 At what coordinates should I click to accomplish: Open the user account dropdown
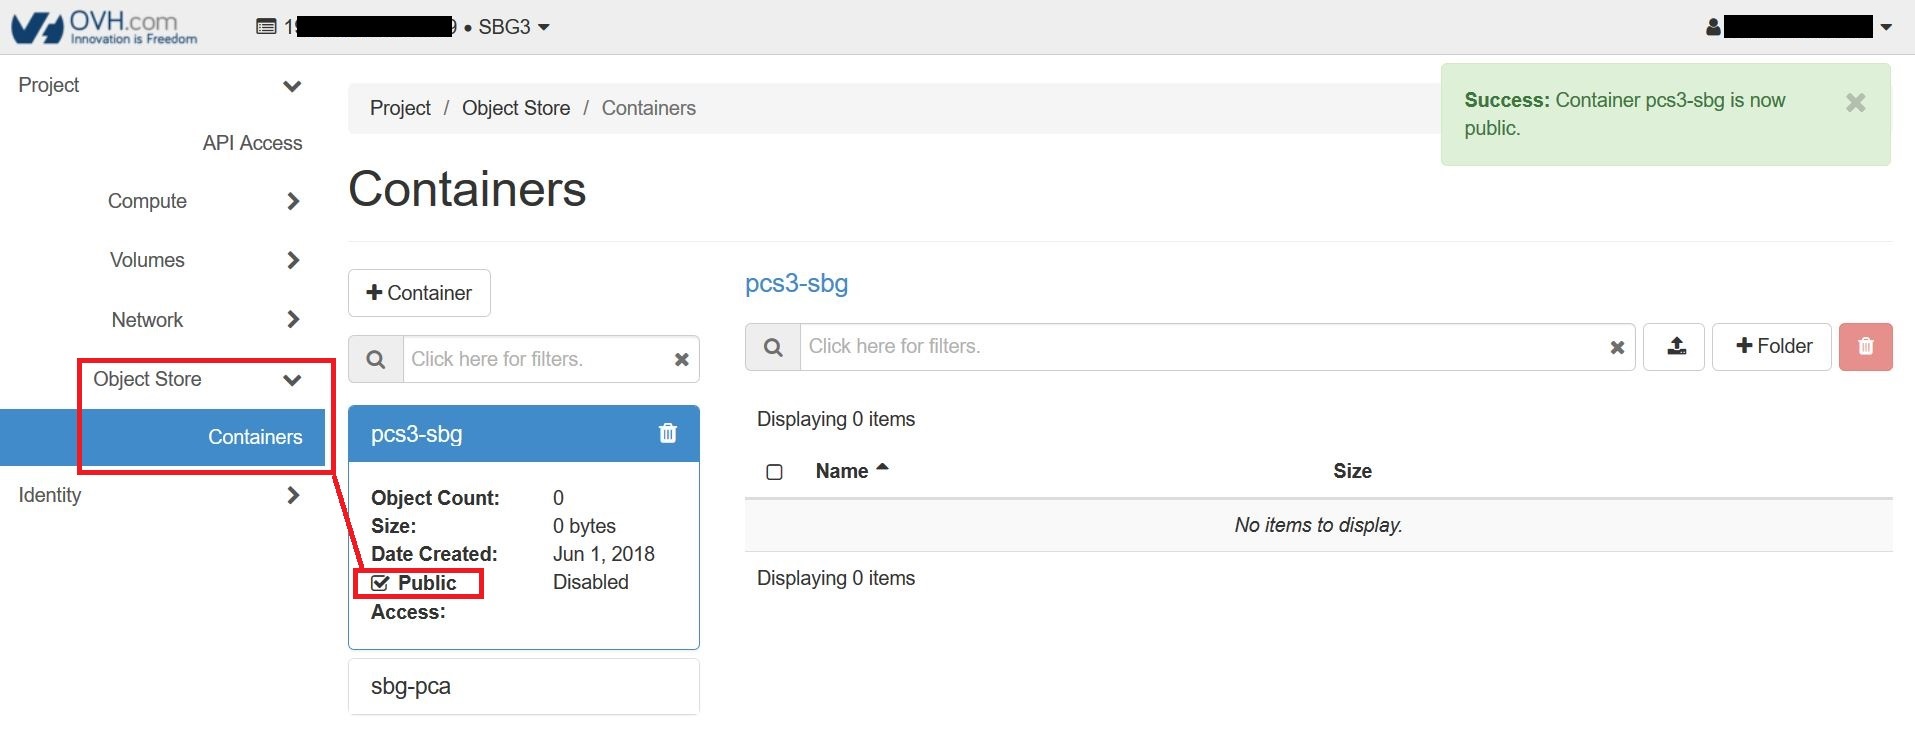[x=1800, y=27]
